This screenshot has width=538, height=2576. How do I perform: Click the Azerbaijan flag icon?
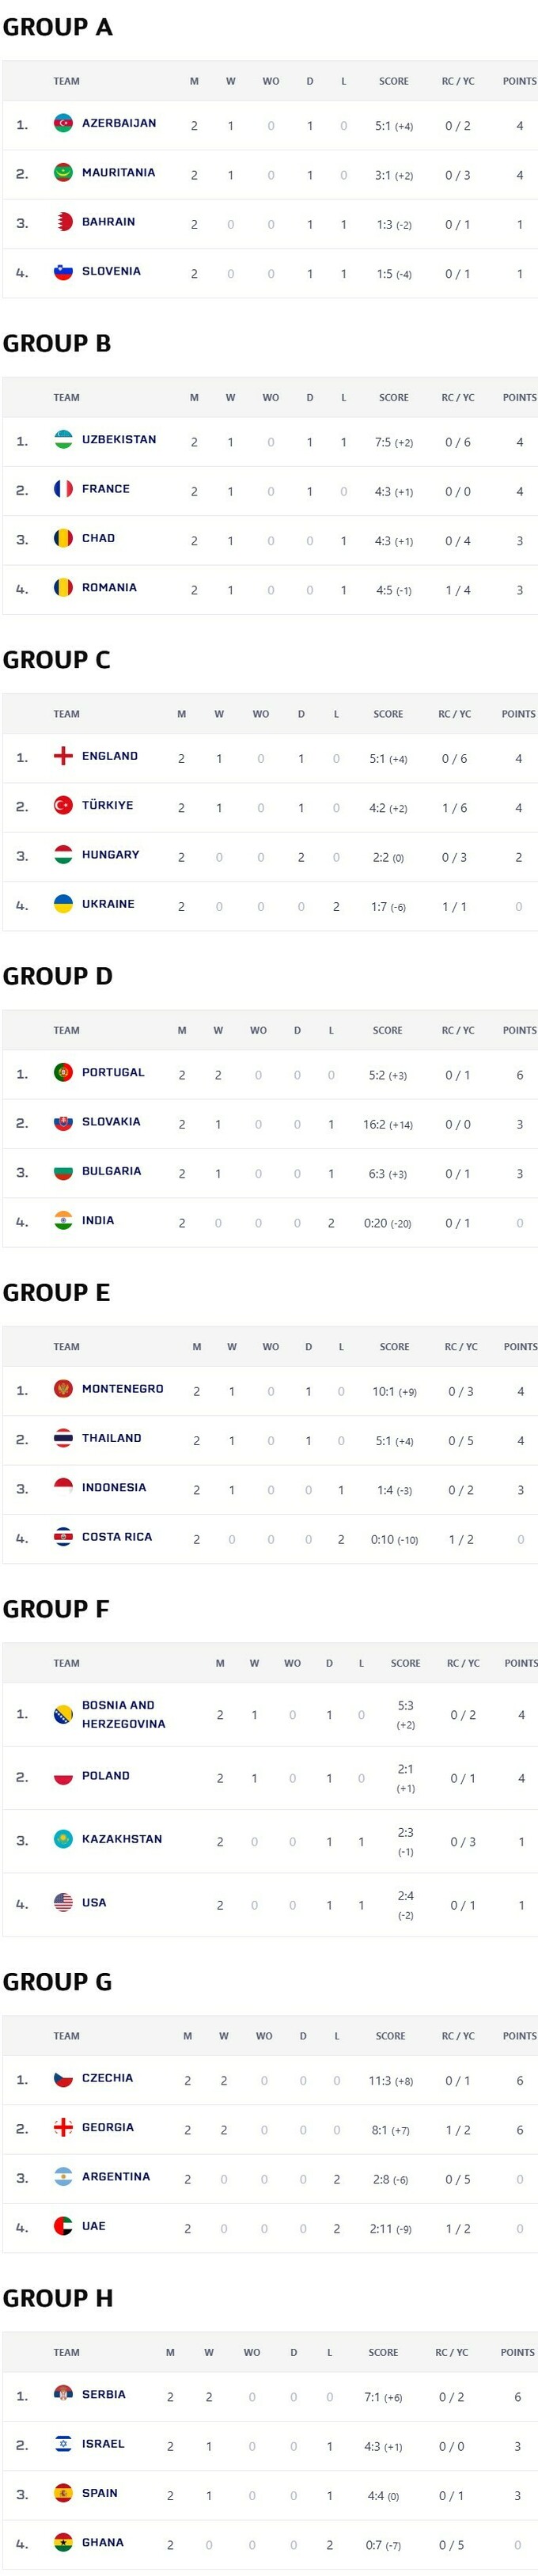pos(63,124)
